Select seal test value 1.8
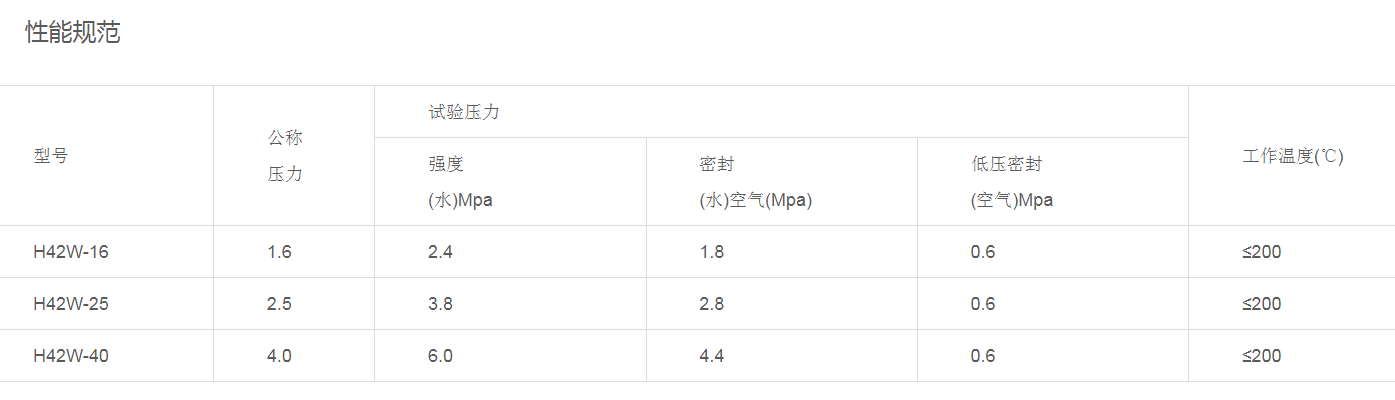This screenshot has width=1395, height=400. (712, 252)
